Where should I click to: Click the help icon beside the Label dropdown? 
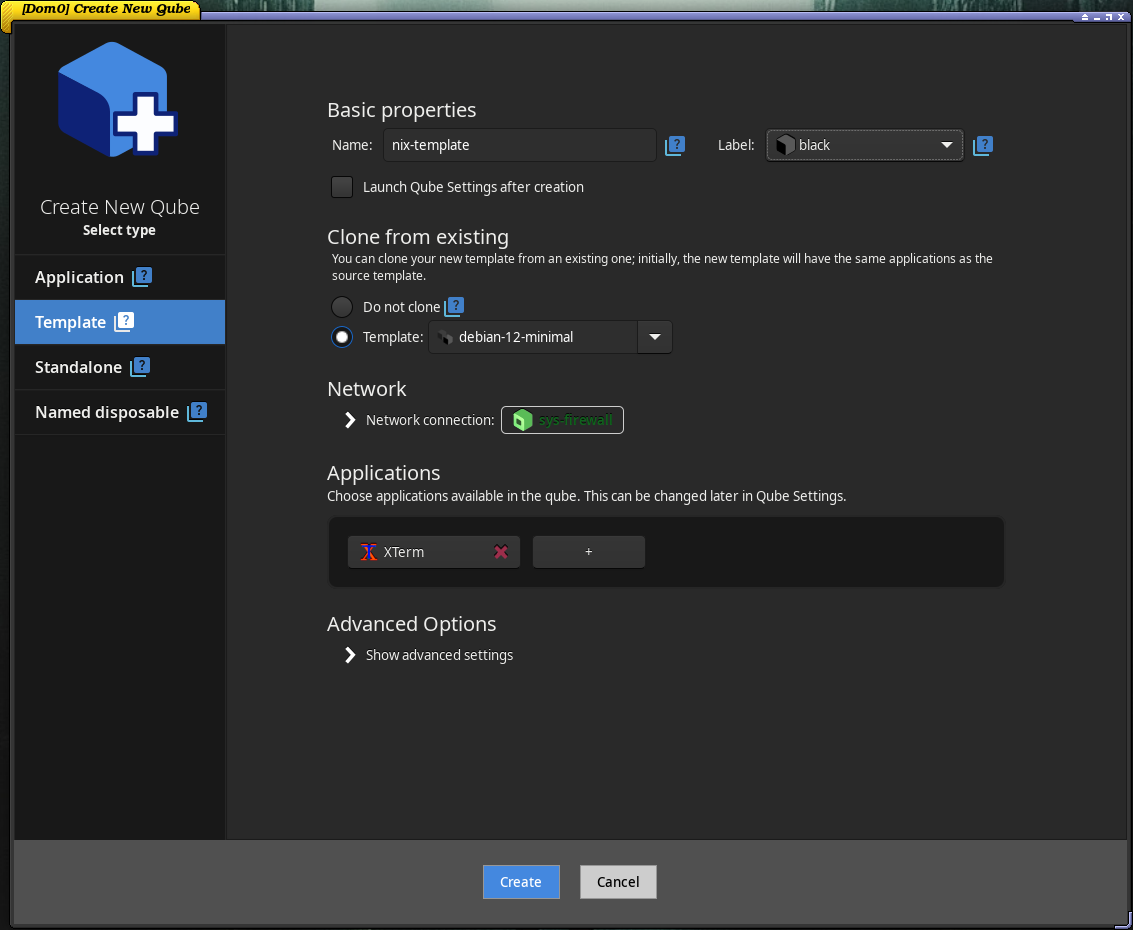click(982, 145)
